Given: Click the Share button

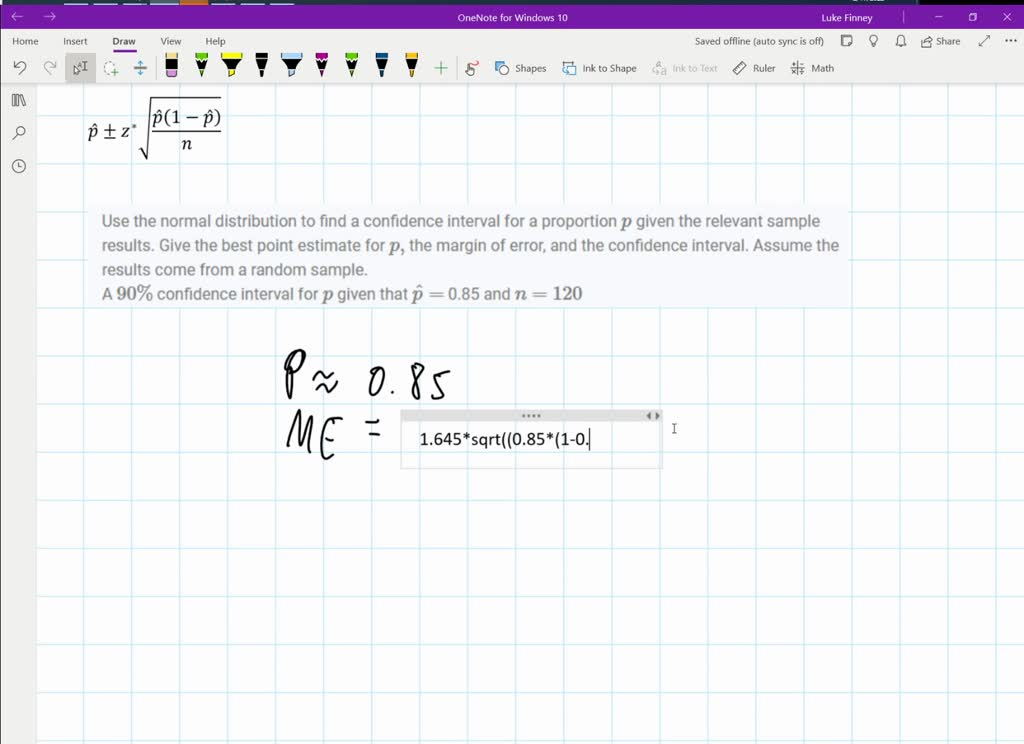Looking at the screenshot, I should [940, 41].
